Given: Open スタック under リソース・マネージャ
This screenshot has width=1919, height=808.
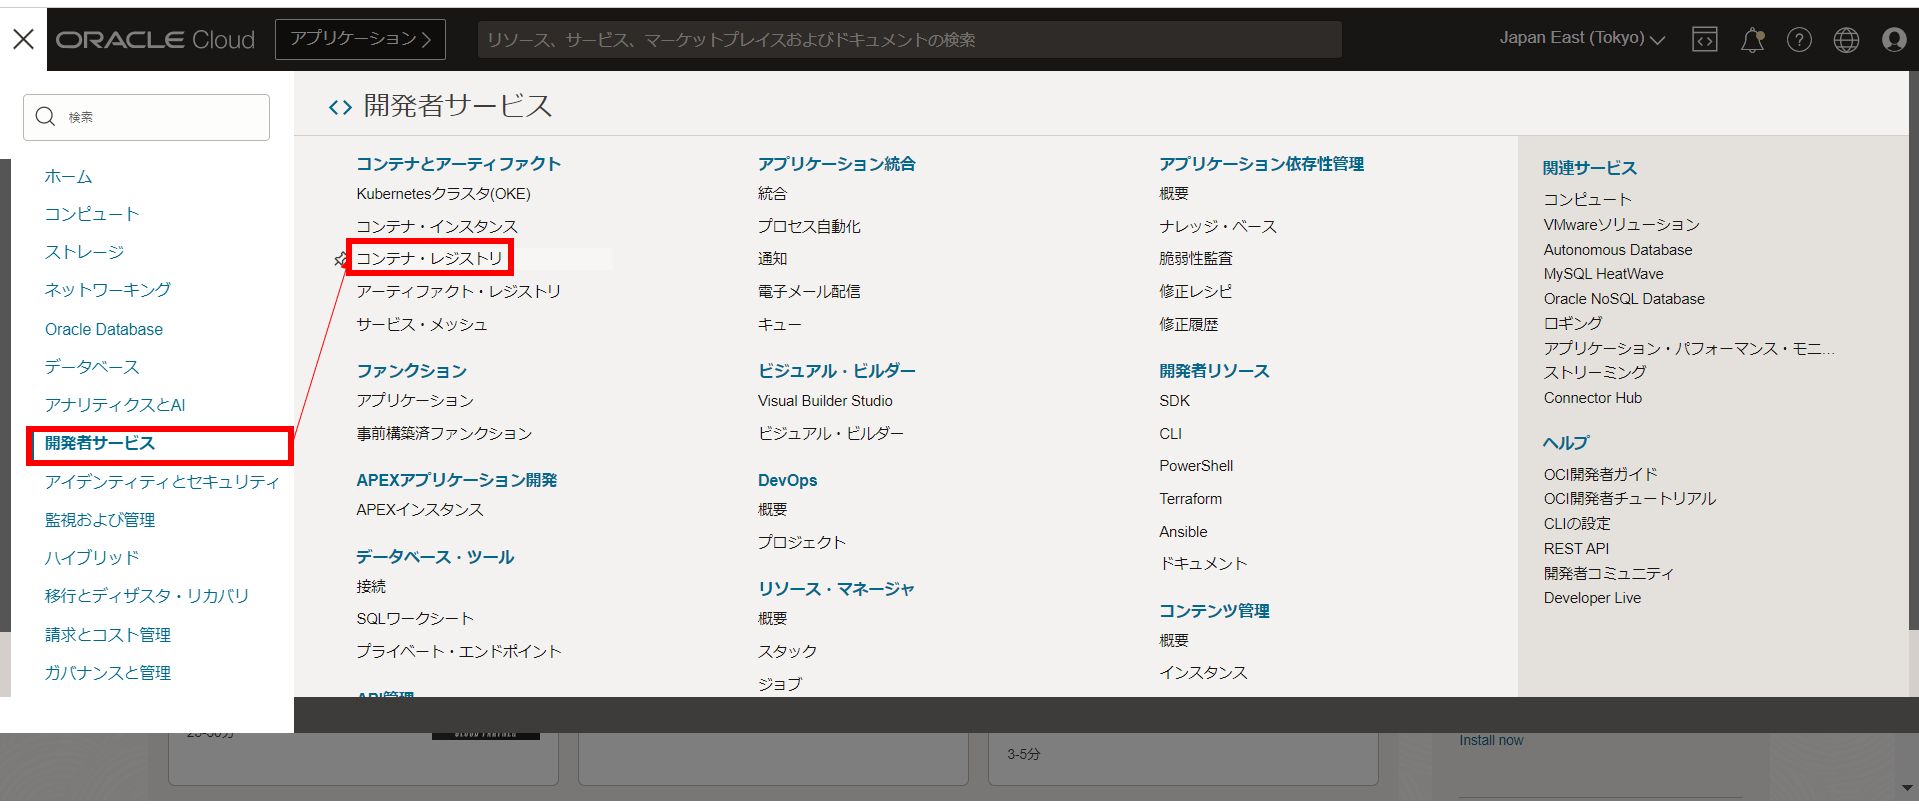Looking at the screenshot, I should 787,652.
